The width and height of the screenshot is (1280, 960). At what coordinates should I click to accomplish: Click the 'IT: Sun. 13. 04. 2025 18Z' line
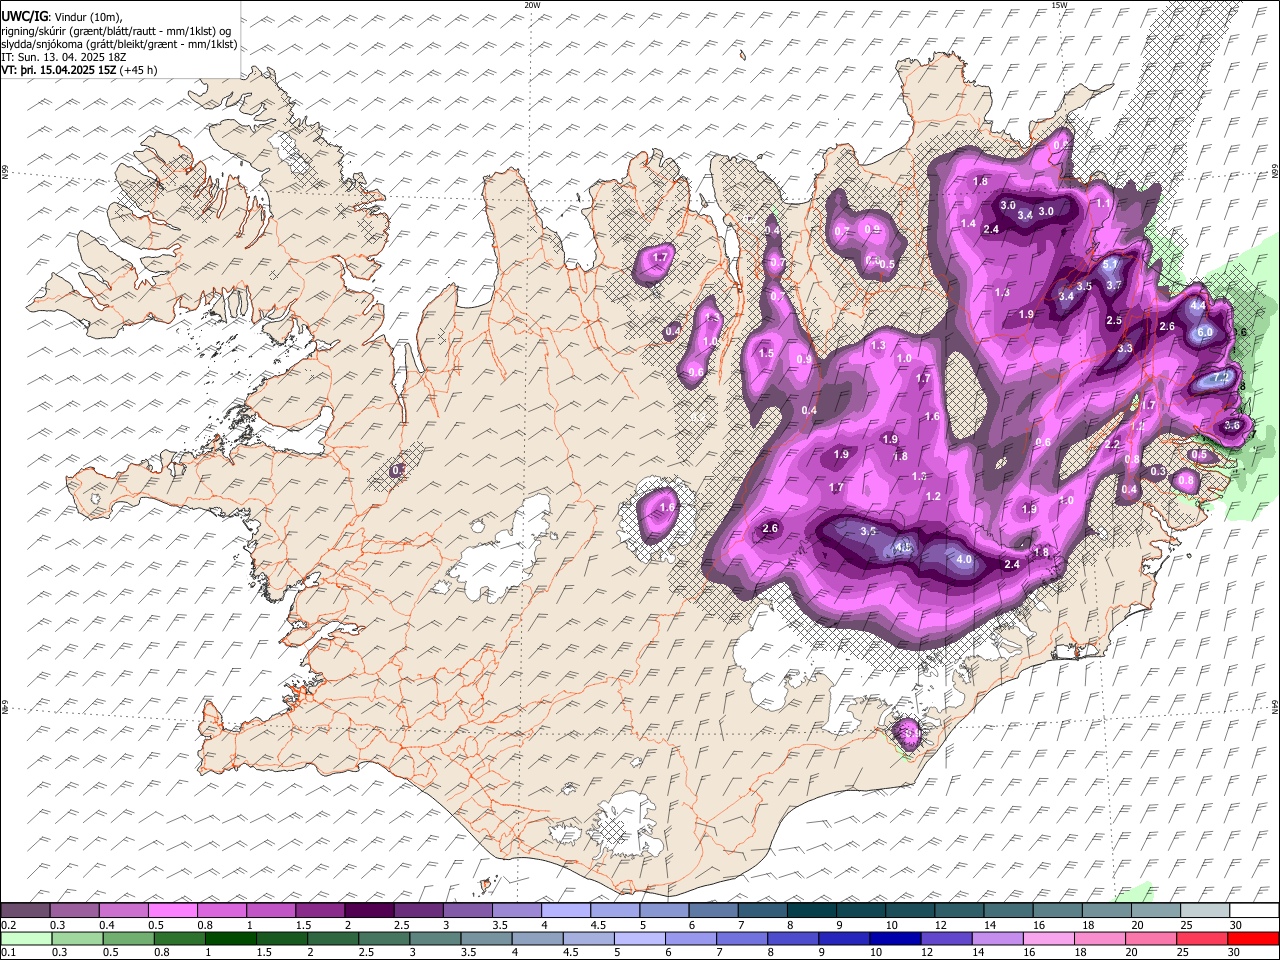(x=63, y=58)
